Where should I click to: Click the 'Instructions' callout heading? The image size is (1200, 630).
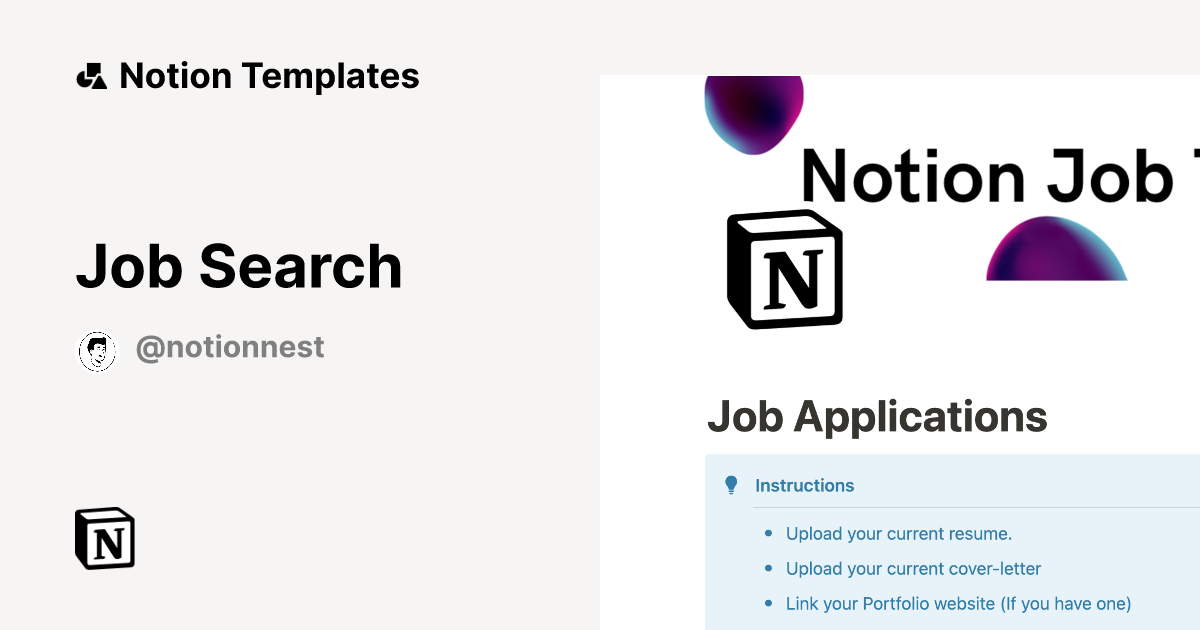(804, 486)
